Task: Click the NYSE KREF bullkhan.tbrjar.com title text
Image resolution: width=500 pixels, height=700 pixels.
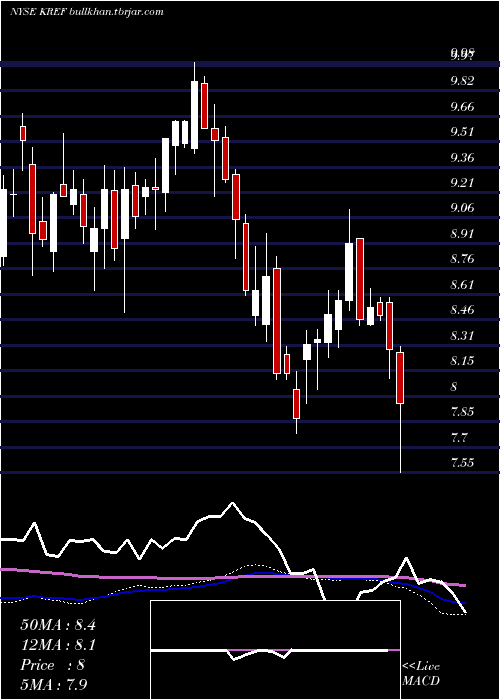Action: 87,12
